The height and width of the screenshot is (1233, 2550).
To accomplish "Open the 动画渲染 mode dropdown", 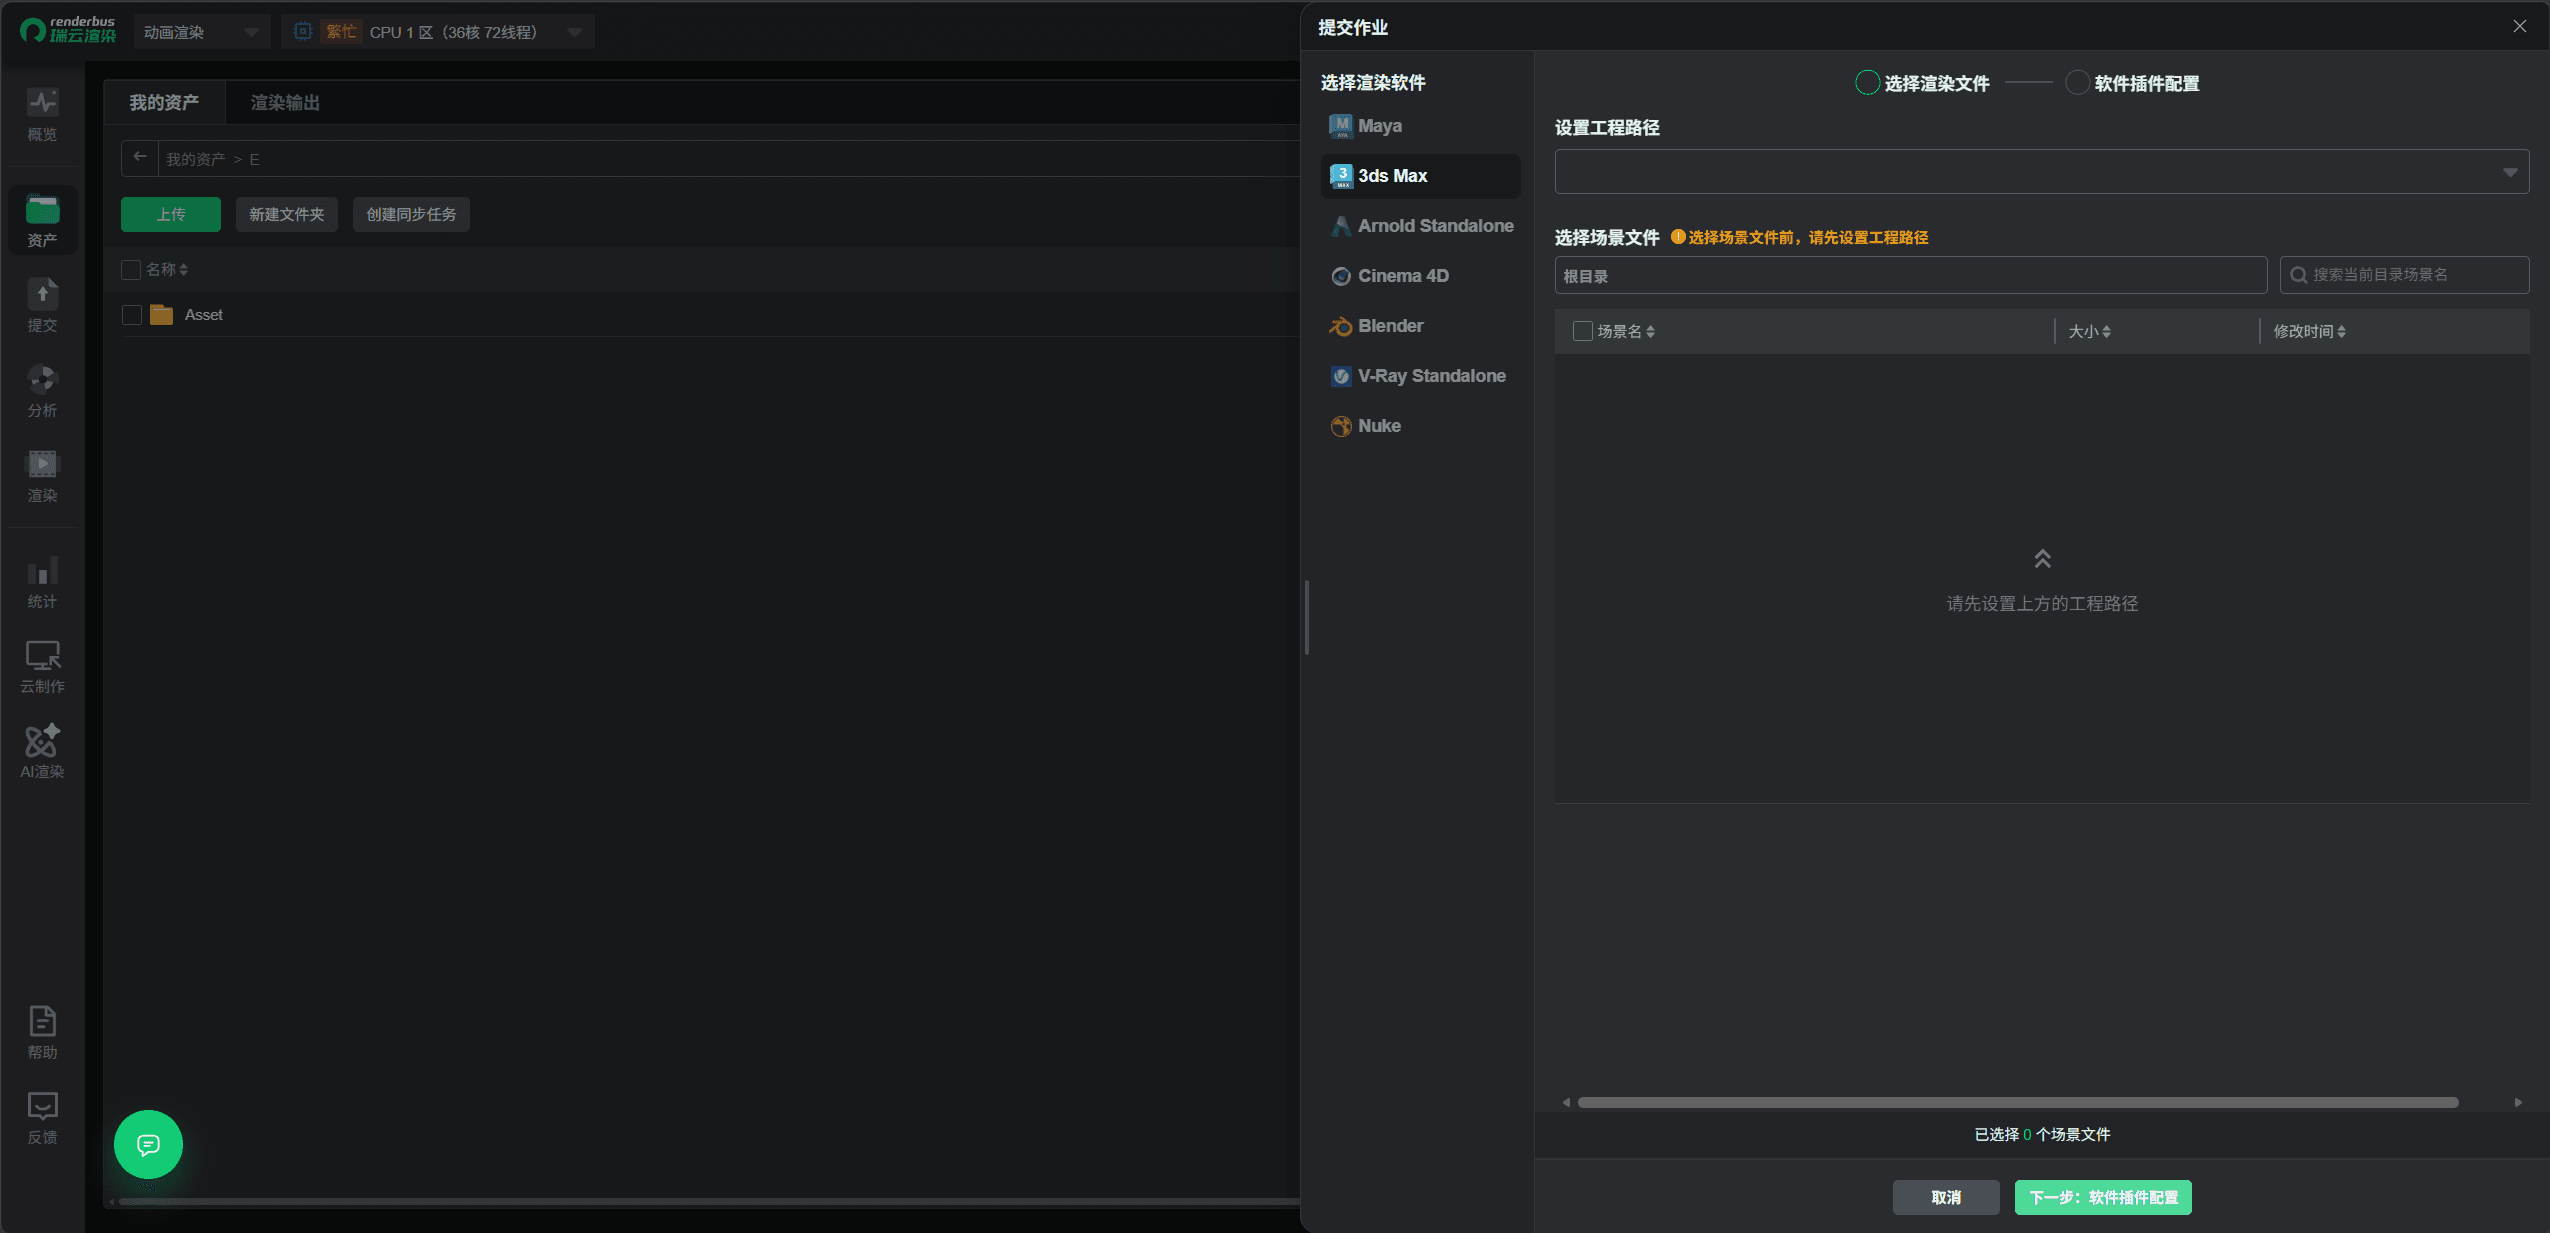I will pos(201,32).
